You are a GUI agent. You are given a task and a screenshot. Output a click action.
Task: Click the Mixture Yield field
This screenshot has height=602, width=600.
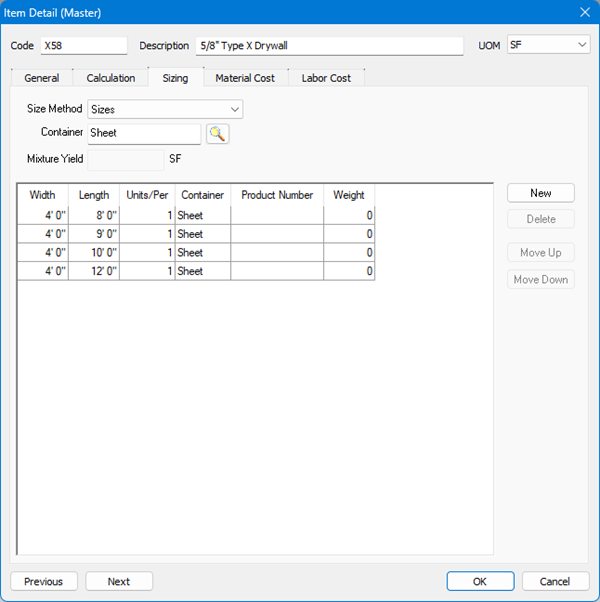(x=126, y=160)
